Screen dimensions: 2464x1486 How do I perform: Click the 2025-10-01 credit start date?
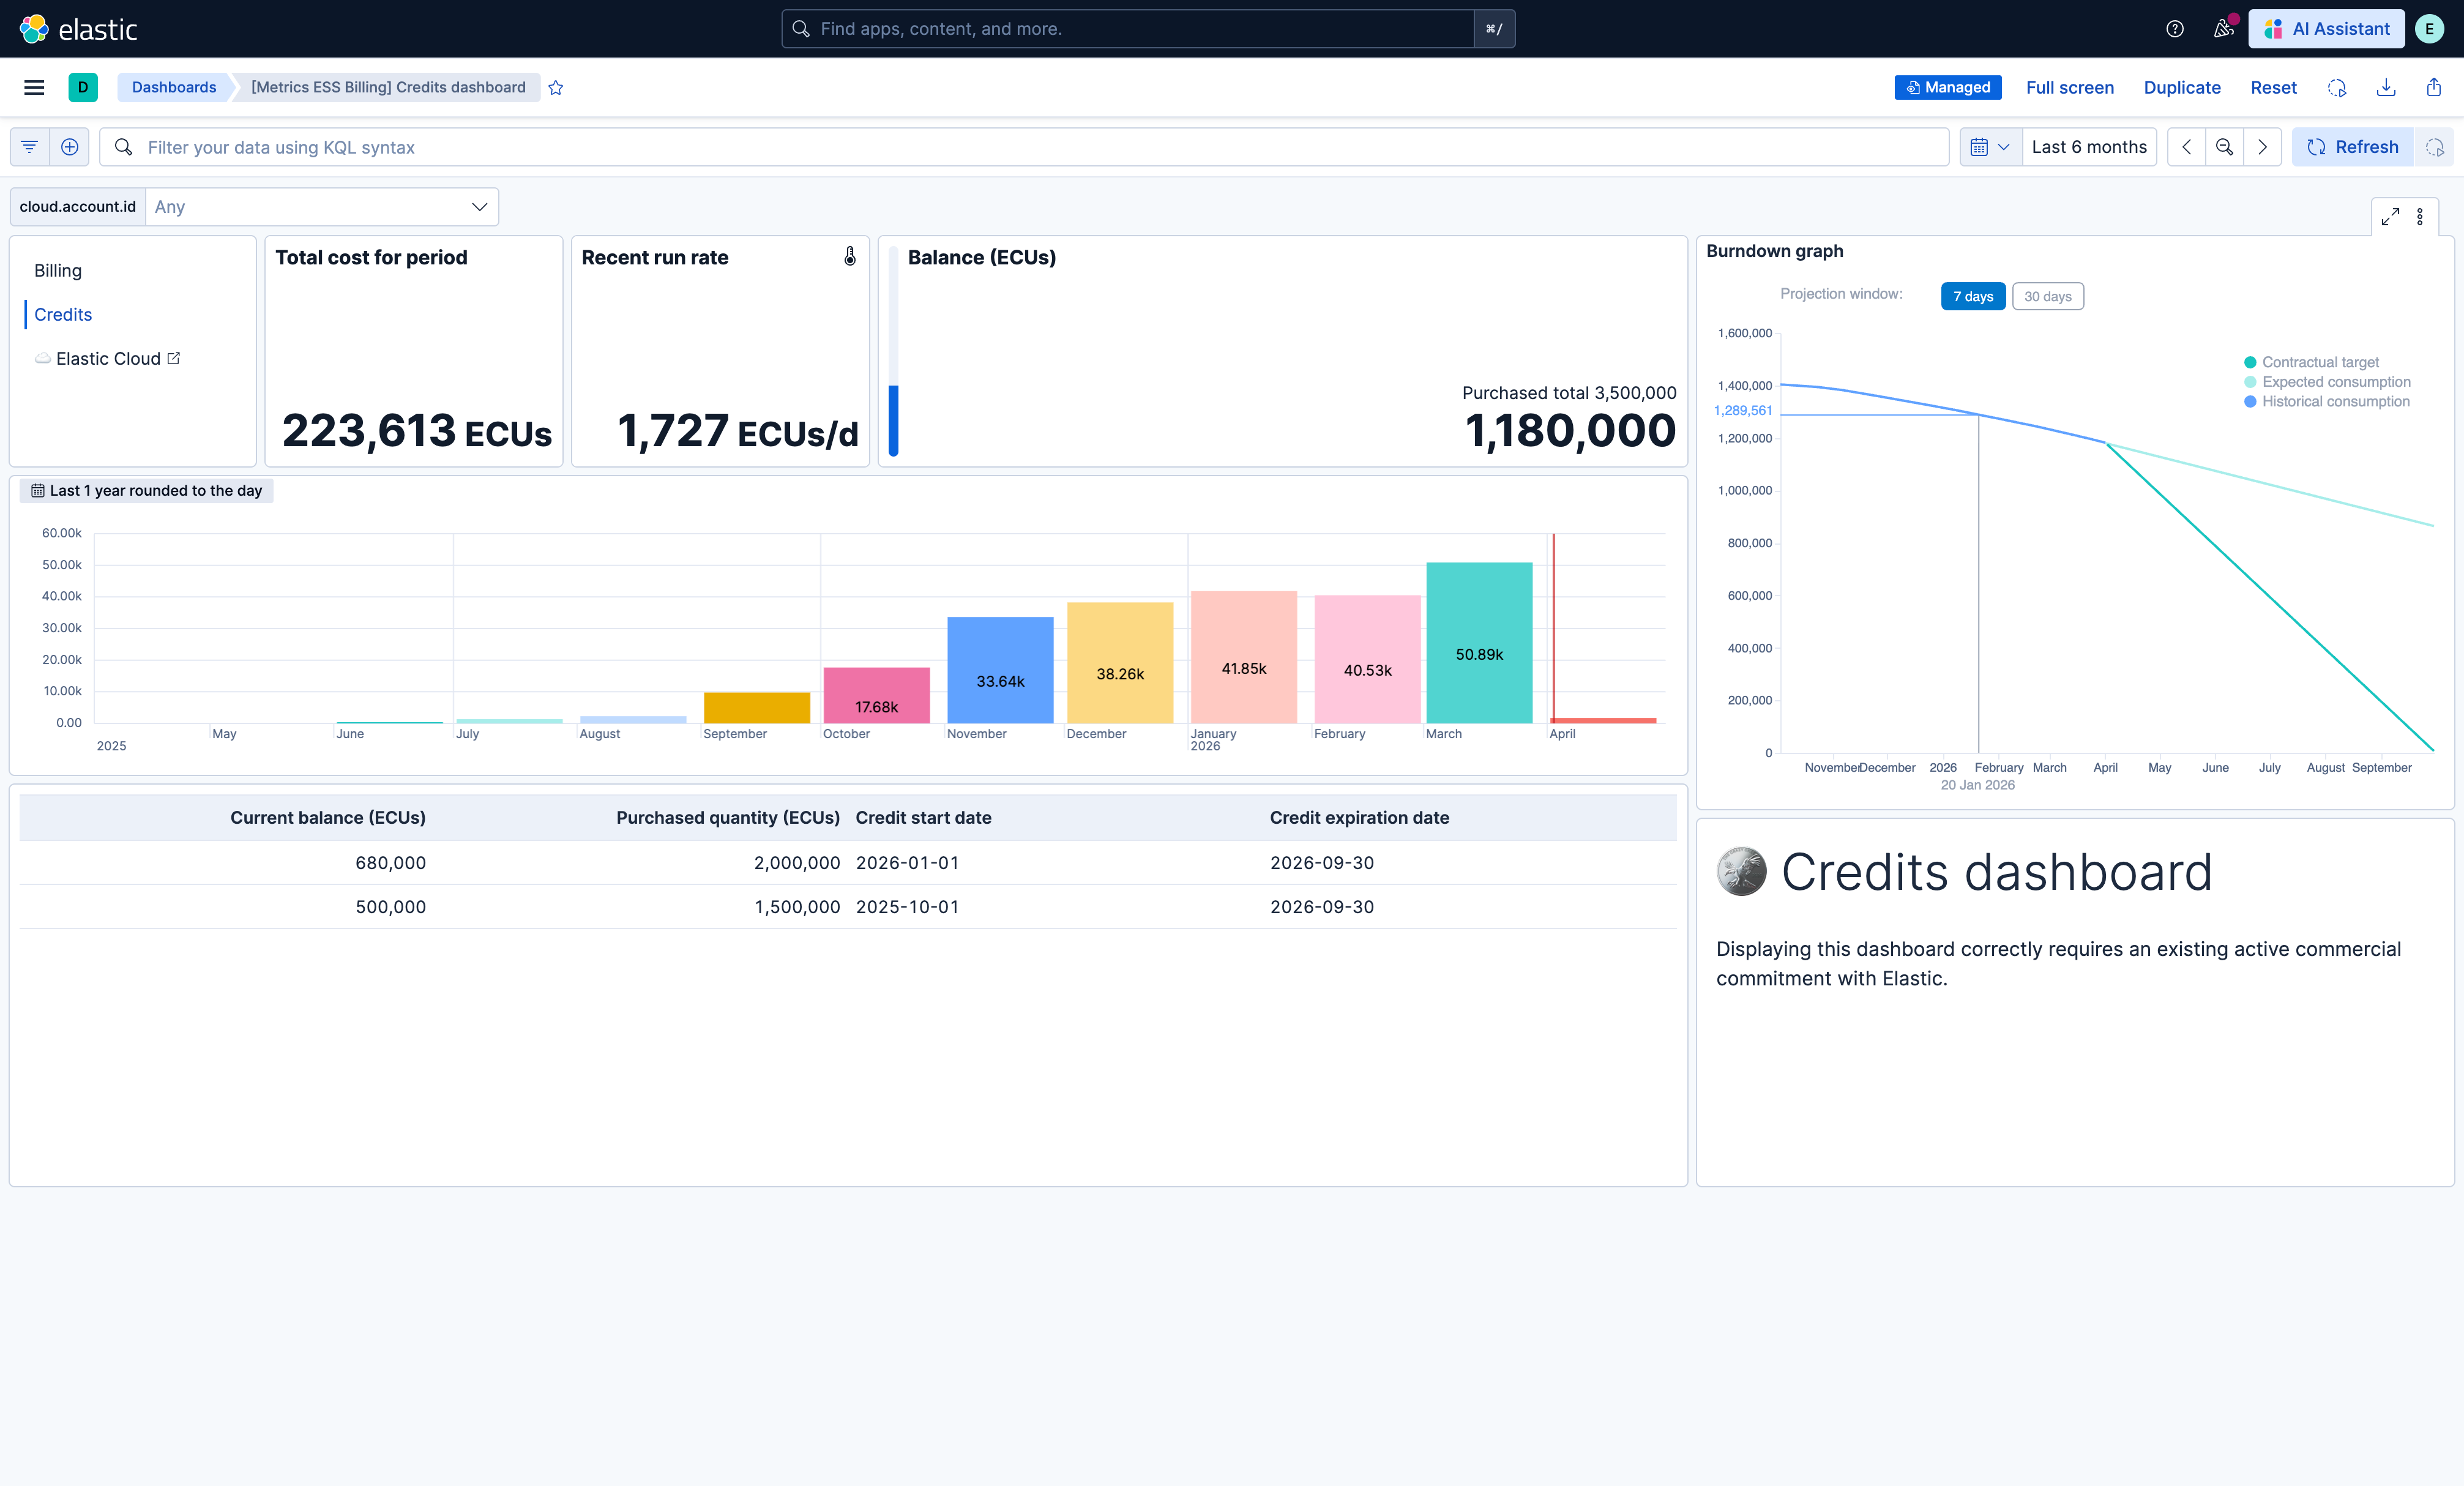(907, 906)
